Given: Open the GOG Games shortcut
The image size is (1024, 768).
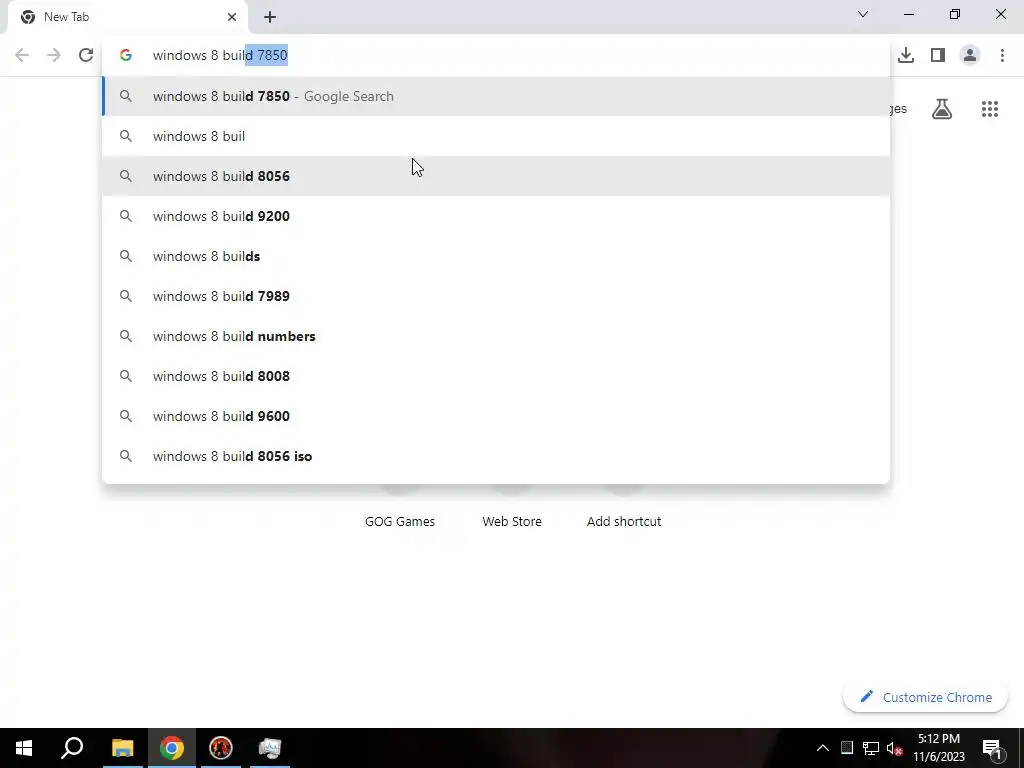Looking at the screenshot, I should pos(400,521).
